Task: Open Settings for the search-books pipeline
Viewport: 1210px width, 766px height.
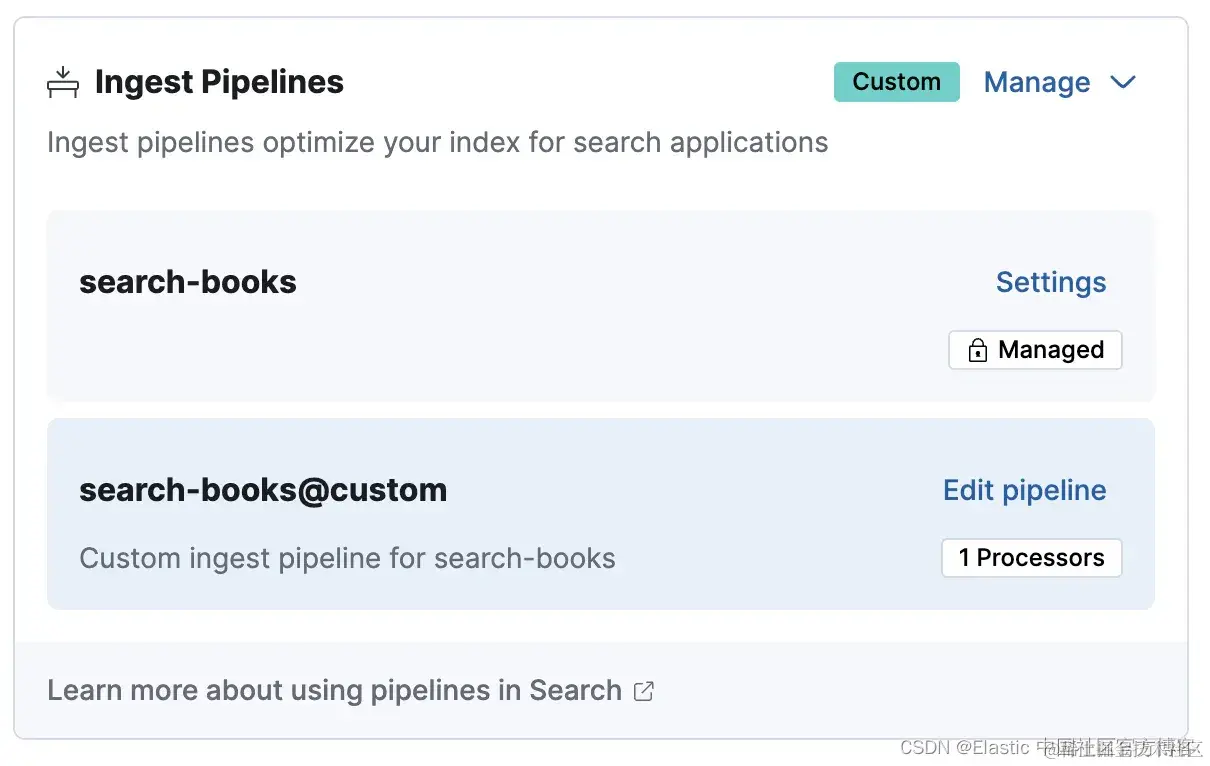Action: click(1050, 282)
